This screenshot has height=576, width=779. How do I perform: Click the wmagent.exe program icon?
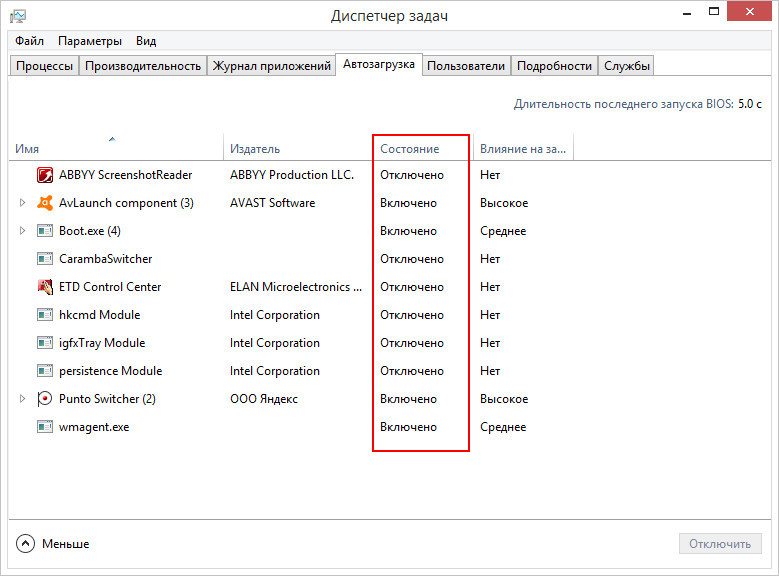(x=45, y=427)
